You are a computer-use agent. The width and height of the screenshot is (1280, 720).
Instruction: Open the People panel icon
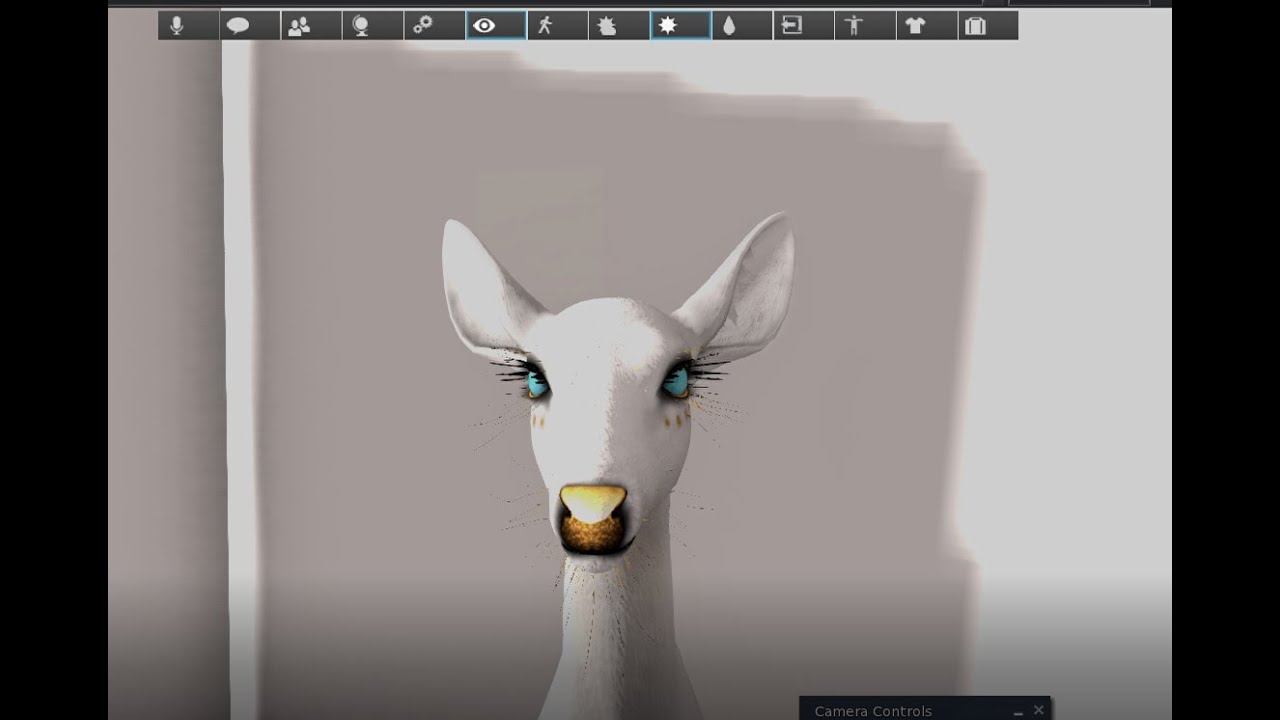[x=311, y=26]
